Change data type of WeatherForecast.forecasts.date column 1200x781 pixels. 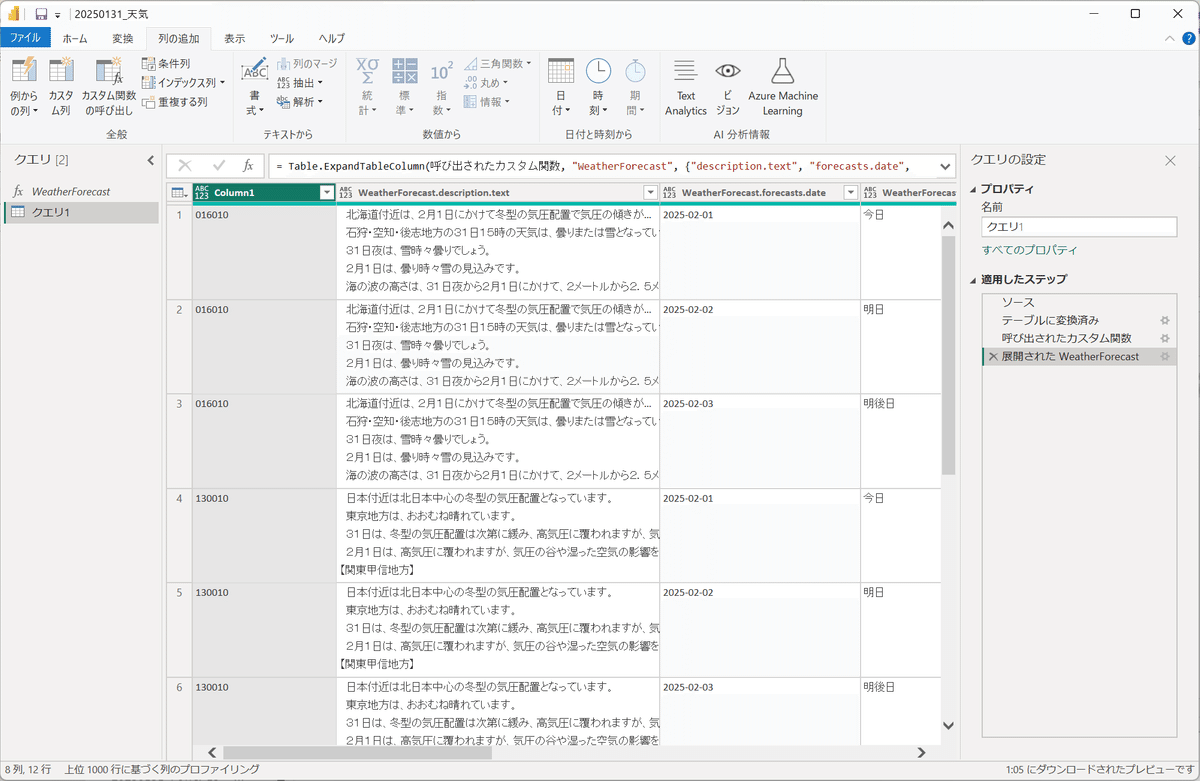click(670, 193)
